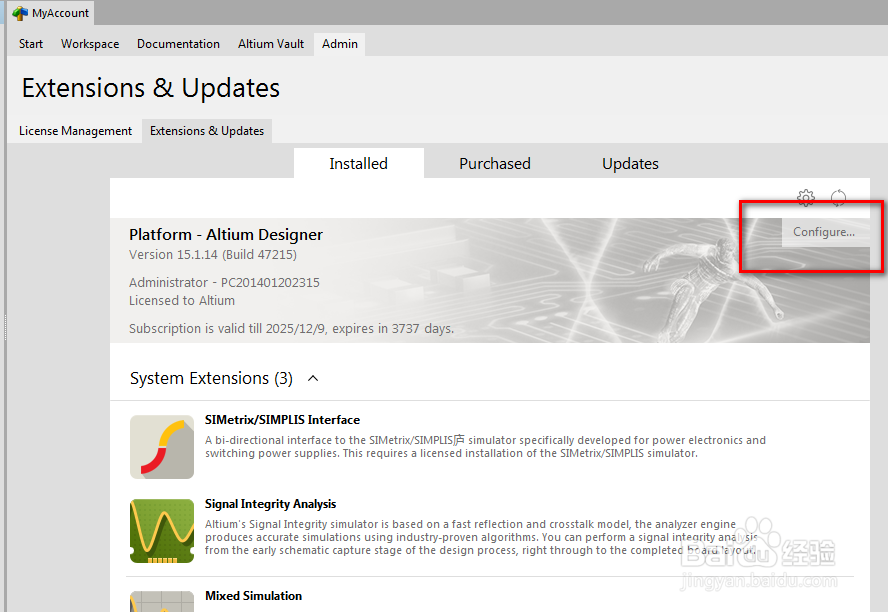Image resolution: width=888 pixels, height=612 pixels.
Task: Click the System Extensions (3) heading
Action: (211, 378)
